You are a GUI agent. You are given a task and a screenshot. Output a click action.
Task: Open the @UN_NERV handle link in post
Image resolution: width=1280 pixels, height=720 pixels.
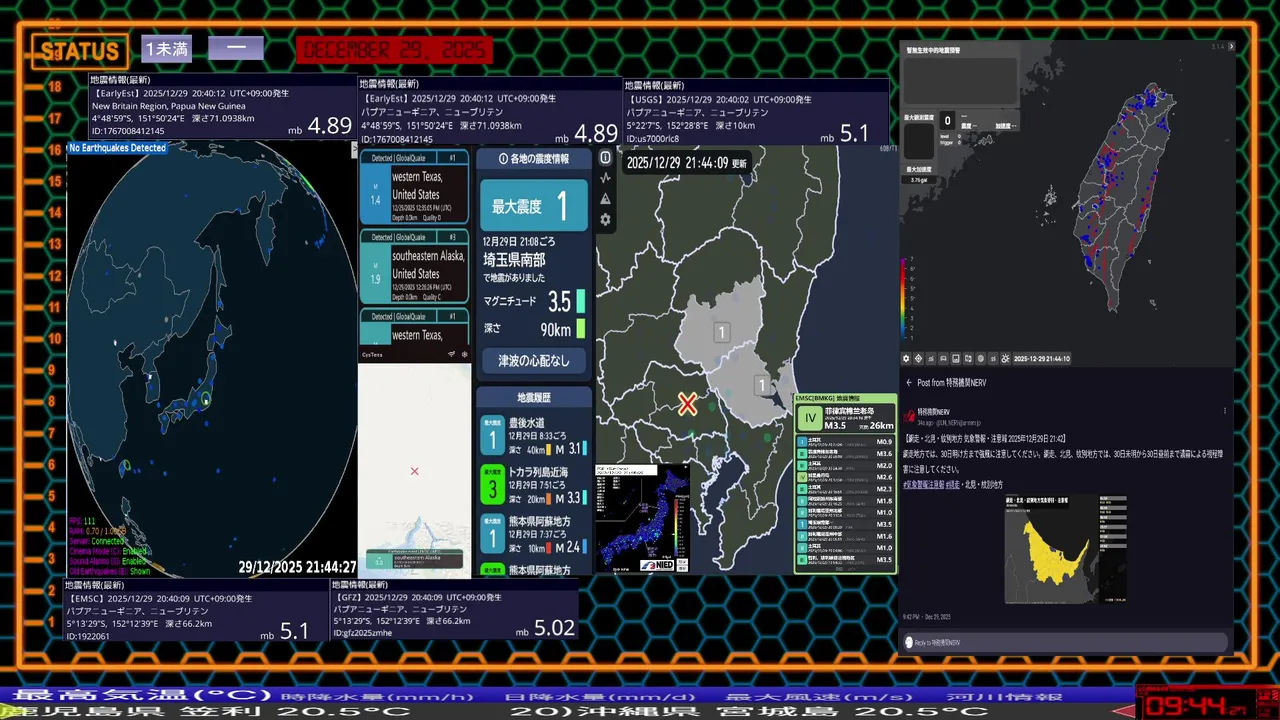(959, 422)
